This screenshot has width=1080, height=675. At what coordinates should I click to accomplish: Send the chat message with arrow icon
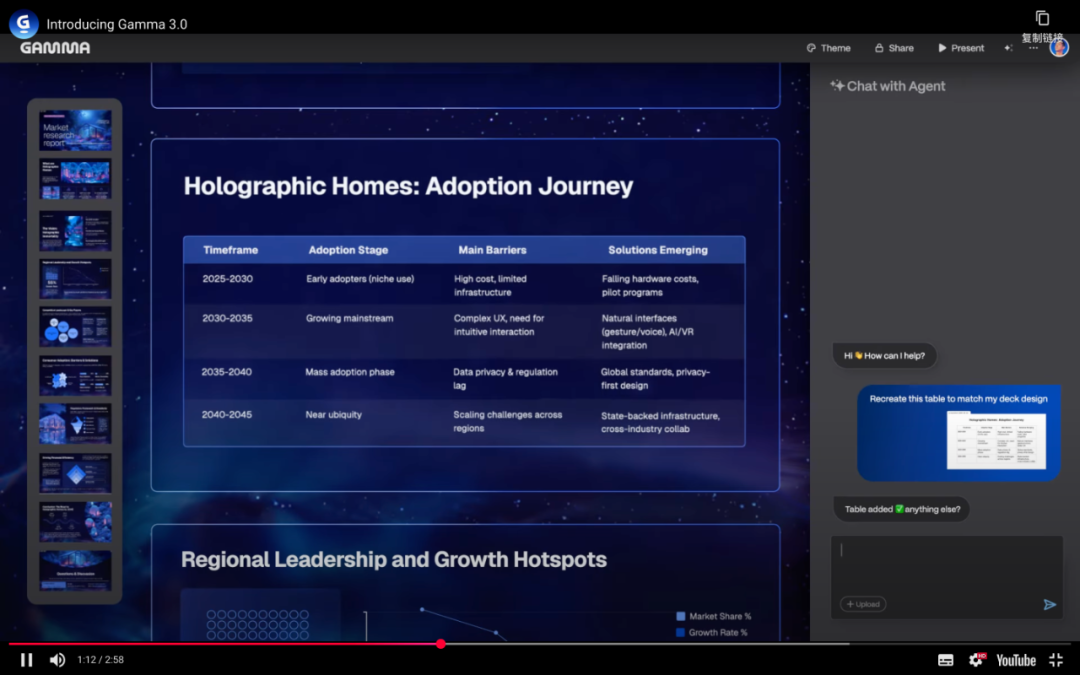(1049, 604)
